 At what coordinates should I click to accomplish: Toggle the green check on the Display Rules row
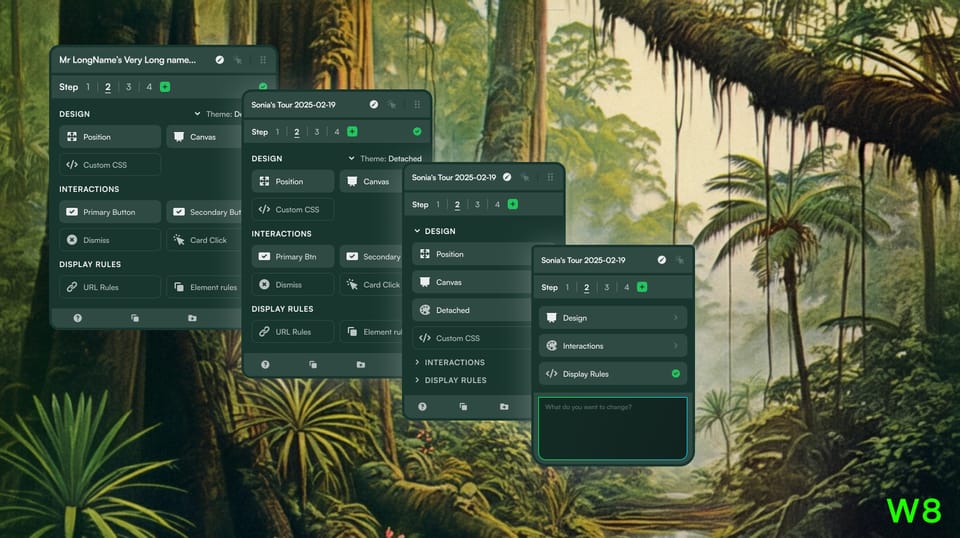tap(676, 374)
